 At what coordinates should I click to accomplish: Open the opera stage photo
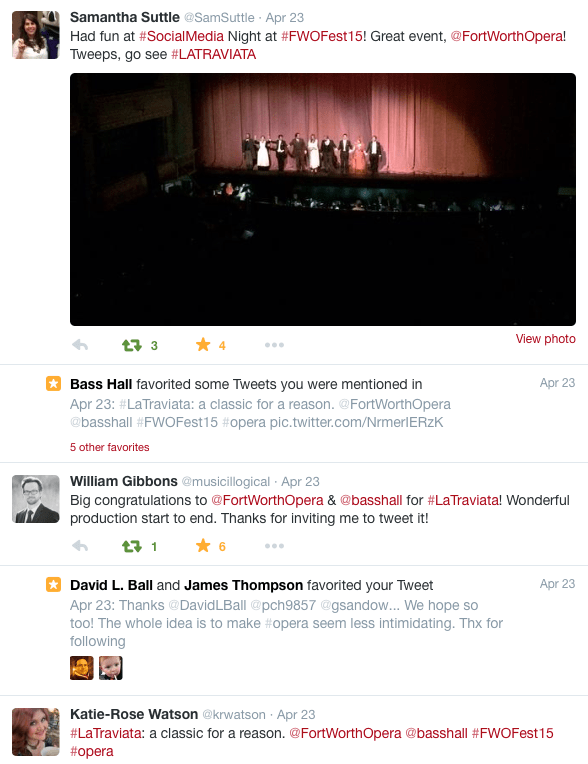(x=323, y=199)
